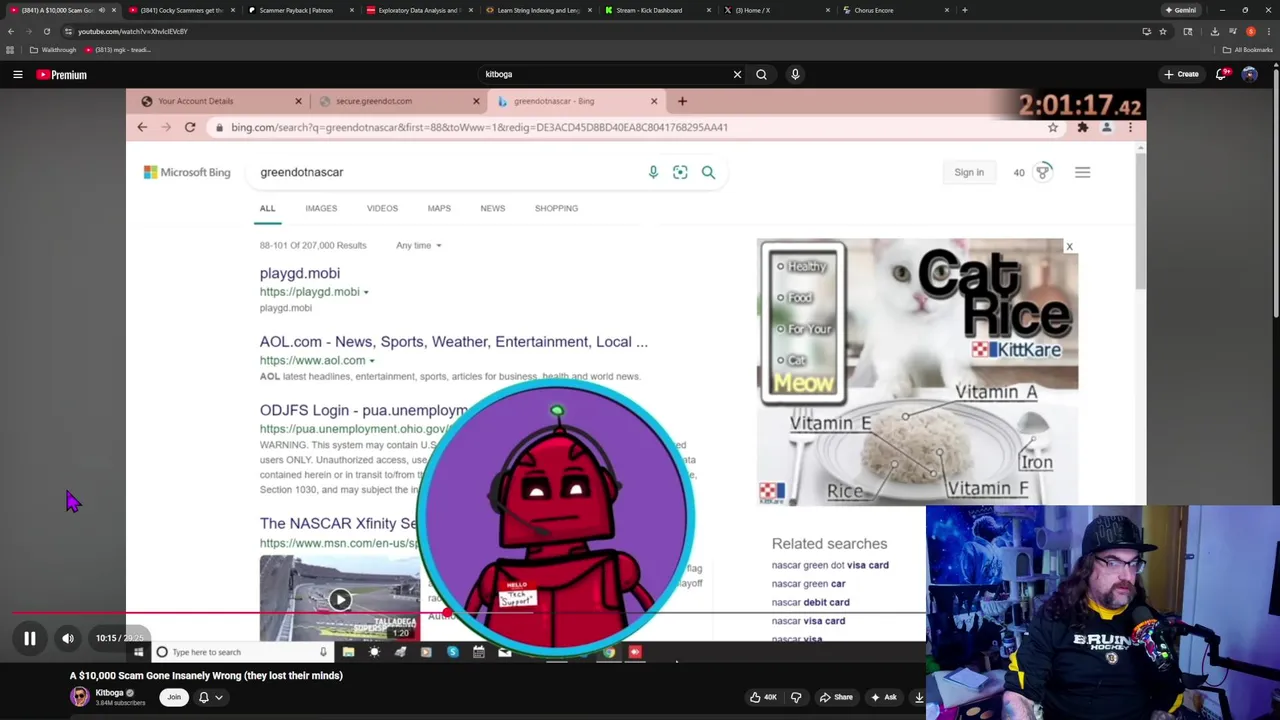The height and width of the screenshot is (720, 1280).
Task: Close the secure.greendot.com tab in video
Action: point(476,101)
